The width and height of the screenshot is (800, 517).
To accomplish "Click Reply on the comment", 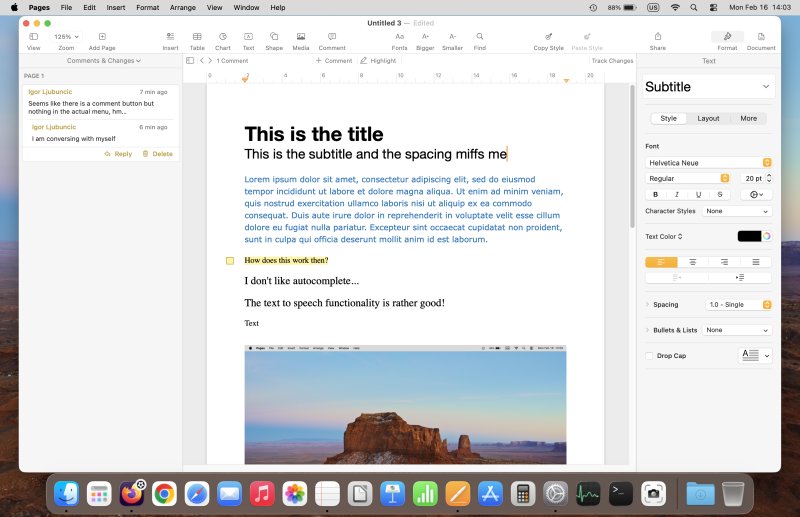I will (118, 154).
